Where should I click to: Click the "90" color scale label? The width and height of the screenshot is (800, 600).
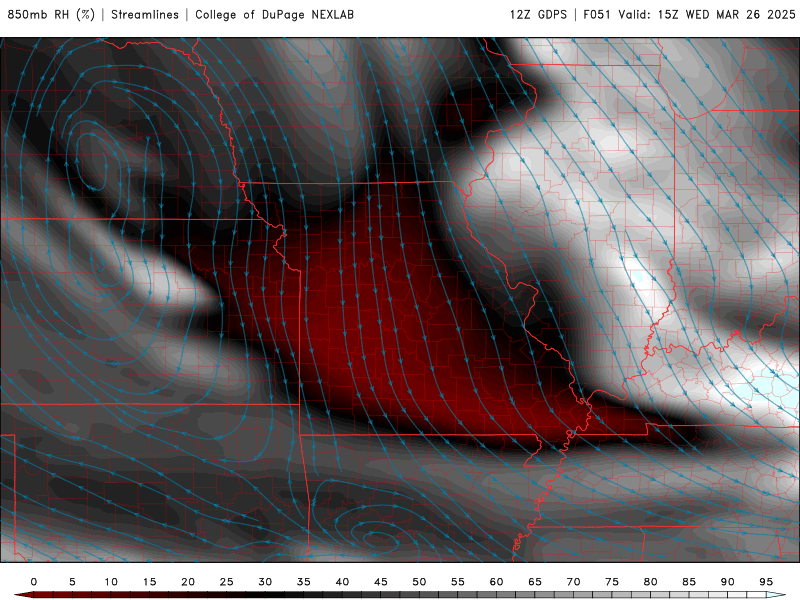coord(728,582)
